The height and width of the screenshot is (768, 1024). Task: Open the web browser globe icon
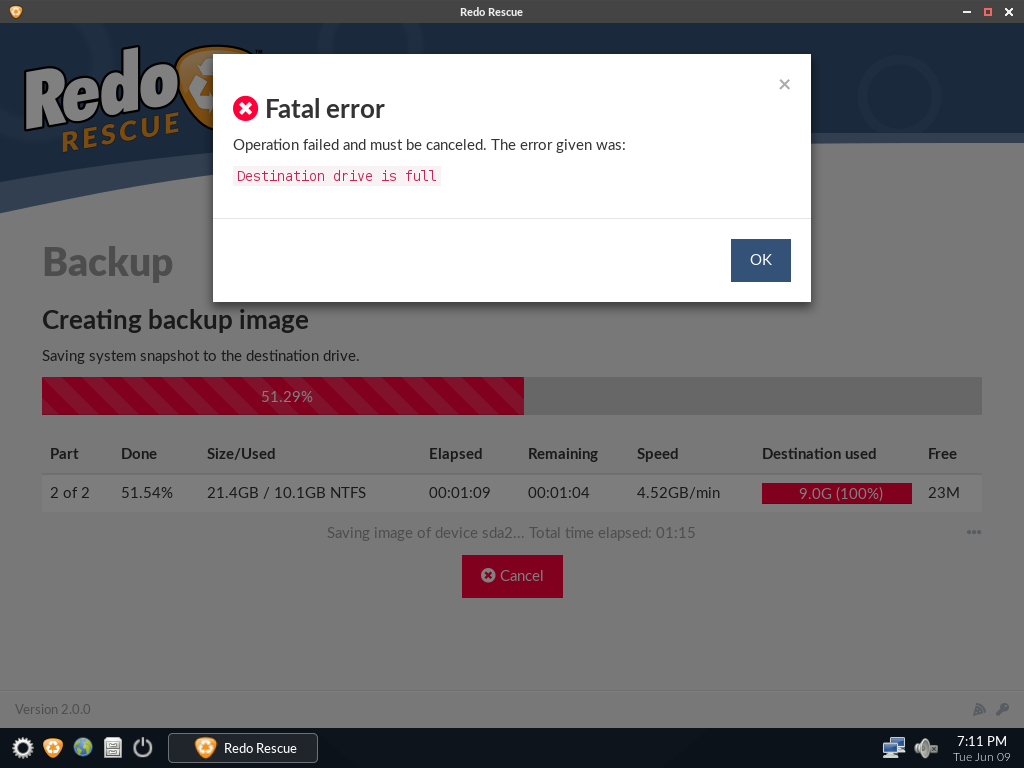coord(83,748)
